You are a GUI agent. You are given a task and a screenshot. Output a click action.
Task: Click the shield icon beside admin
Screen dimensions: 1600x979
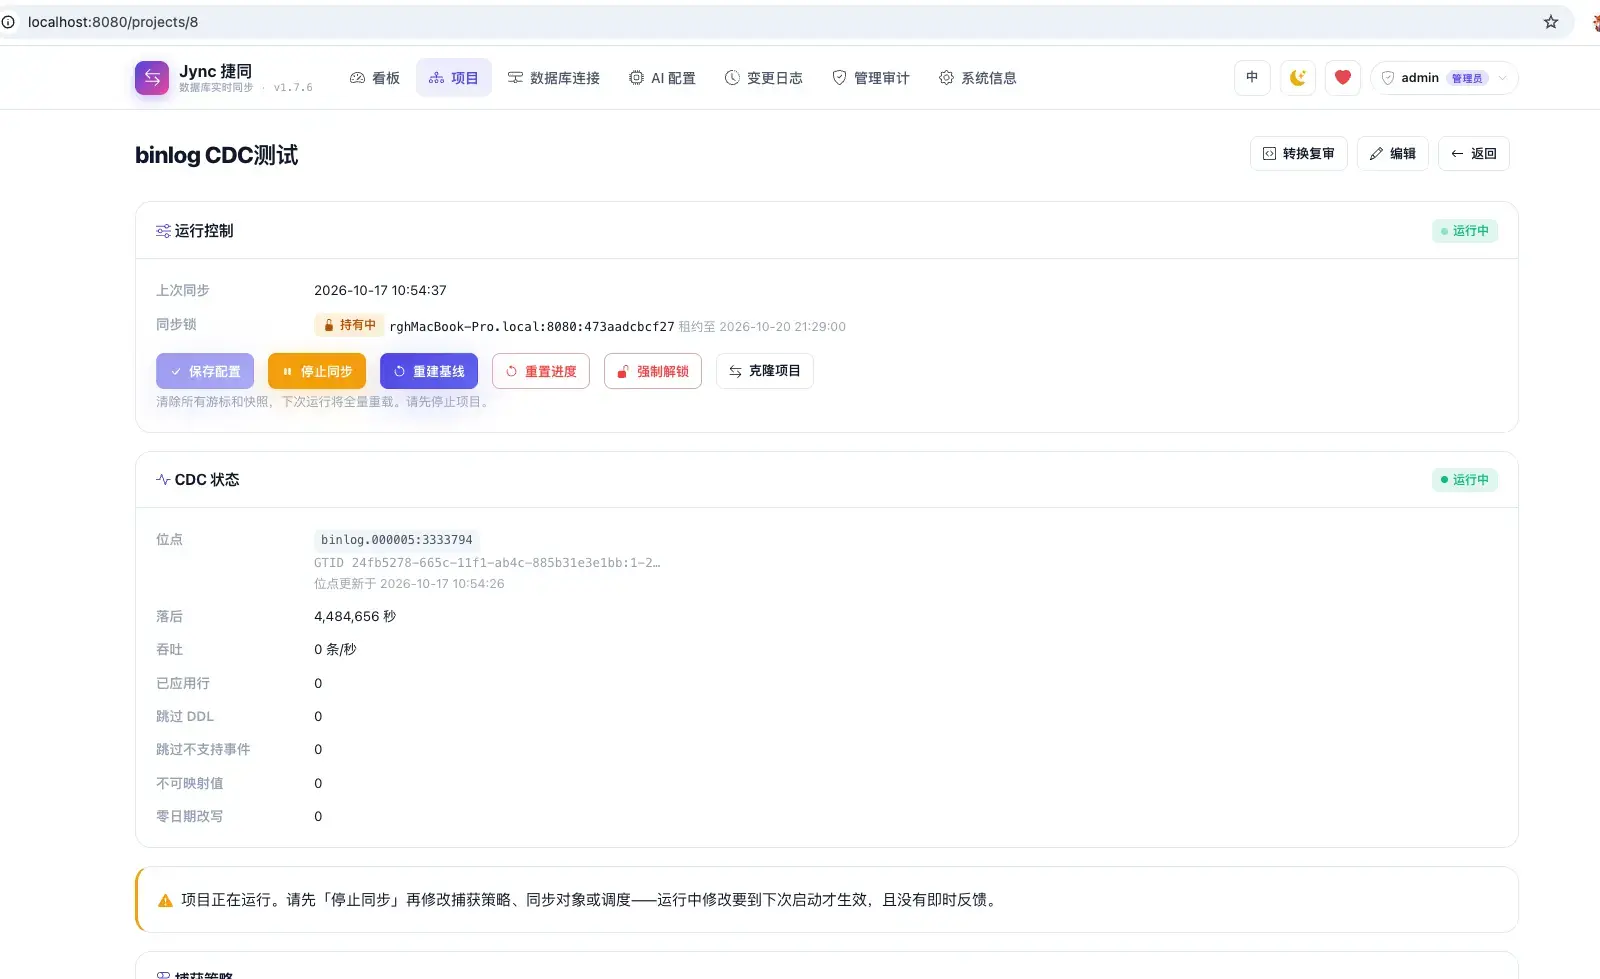coord(1388,78)
